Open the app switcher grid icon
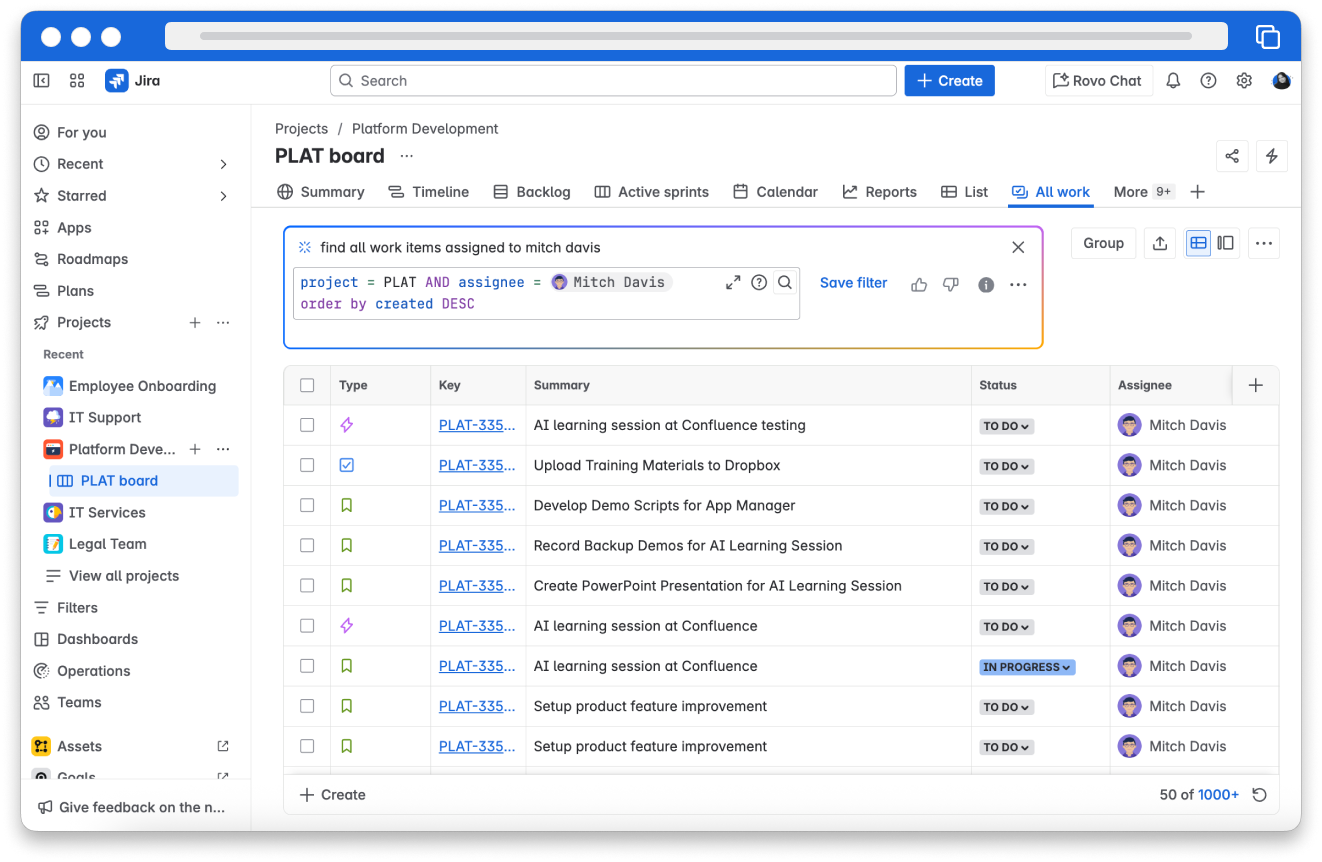1322x862 pixels. click(77, 81)
